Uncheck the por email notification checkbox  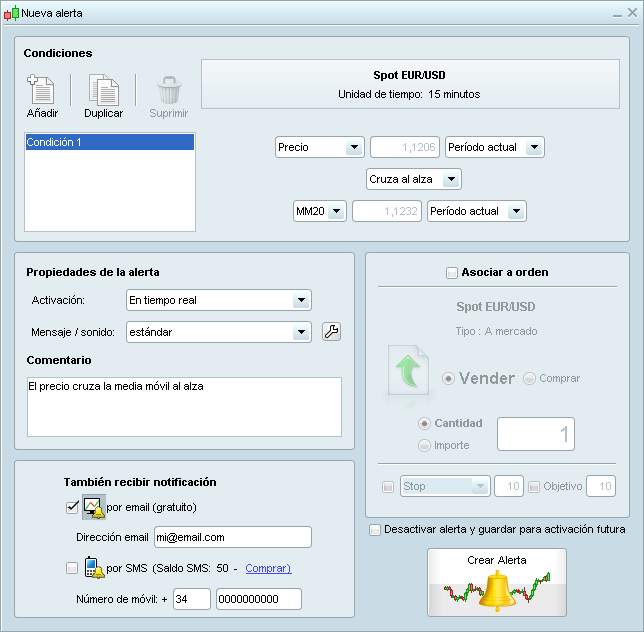coord(72,507)
